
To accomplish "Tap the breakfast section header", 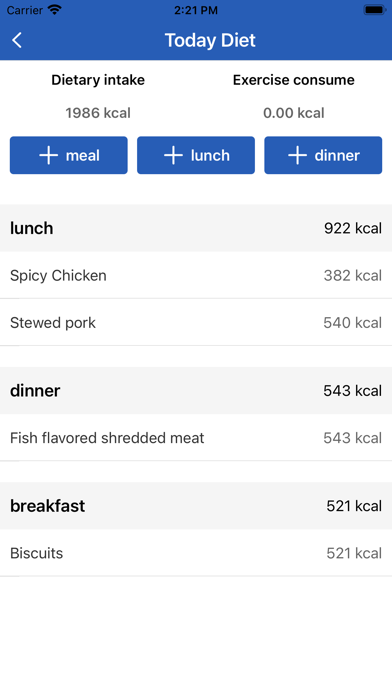I will [196, 506].
